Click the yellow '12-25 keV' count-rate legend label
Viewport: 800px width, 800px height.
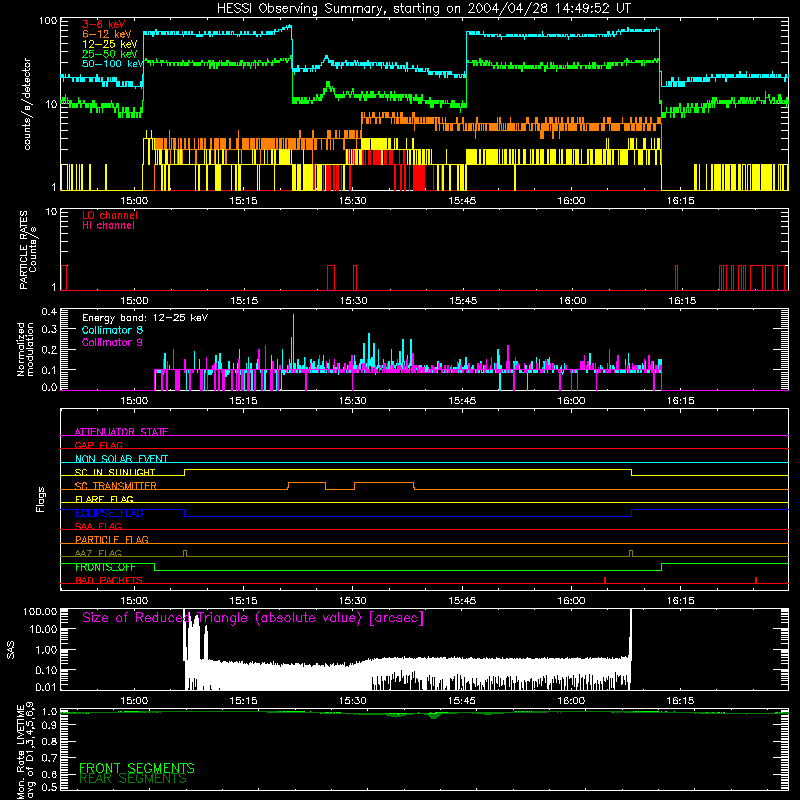[x=109, y=44]
